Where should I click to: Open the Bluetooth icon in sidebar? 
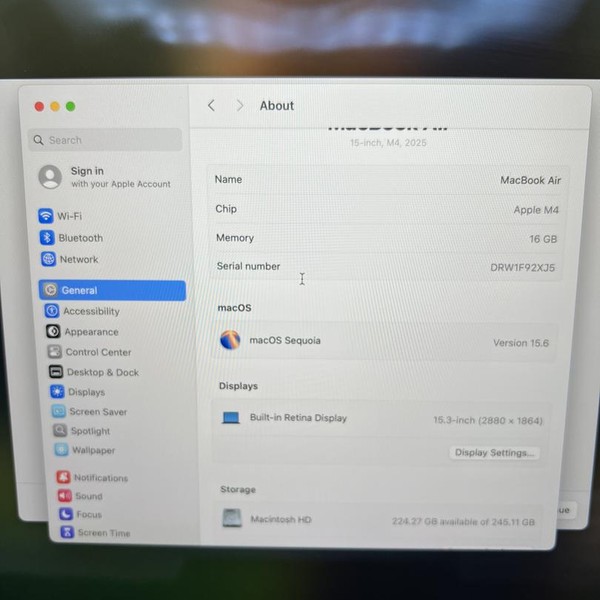(x=47, y=238)
